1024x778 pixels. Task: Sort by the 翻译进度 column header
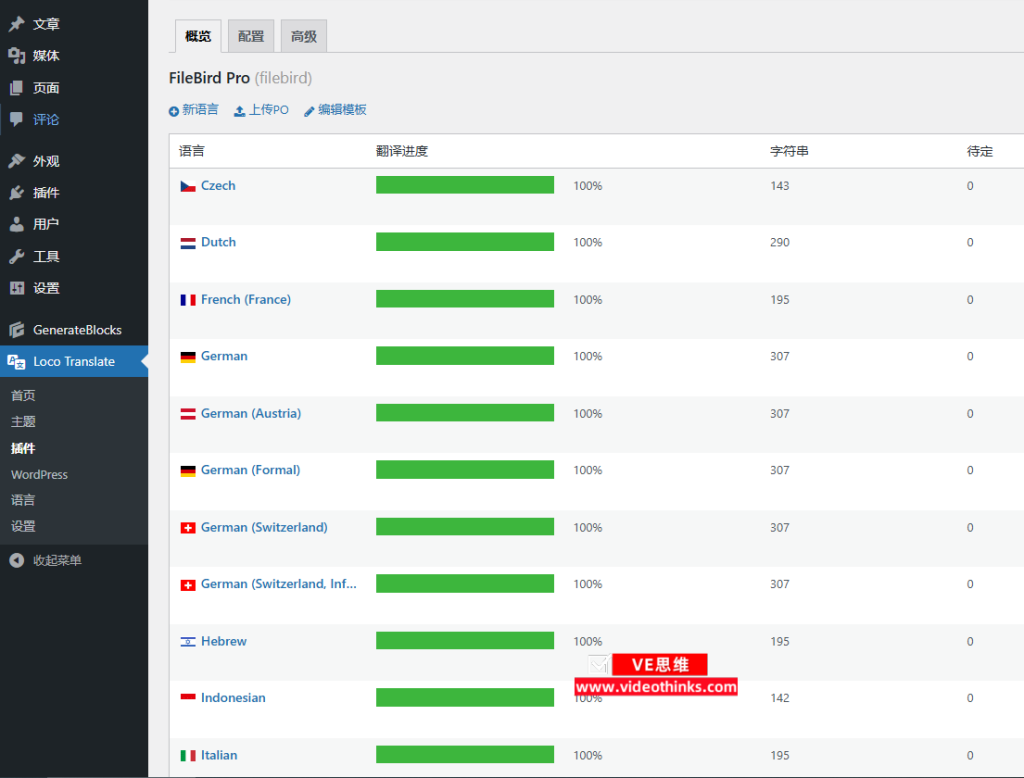point(402,152)
